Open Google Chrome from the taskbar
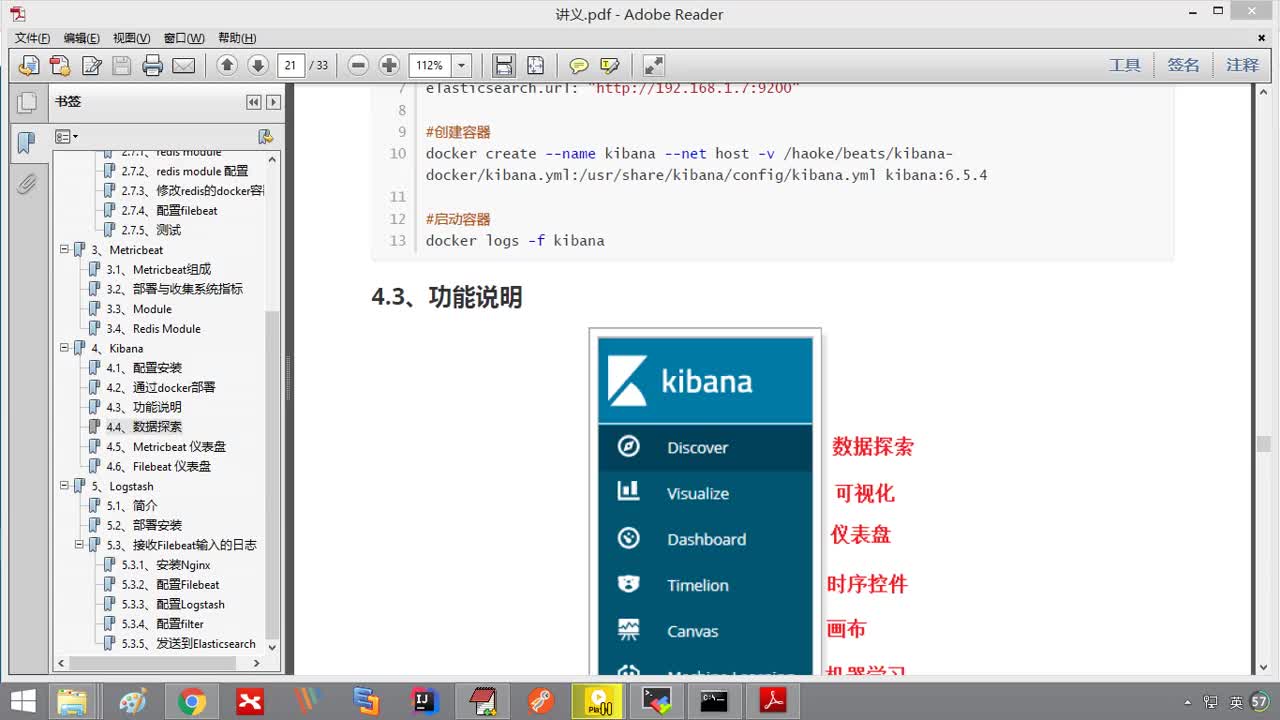This screenshot has width=1280, height=720. [191, 702]
